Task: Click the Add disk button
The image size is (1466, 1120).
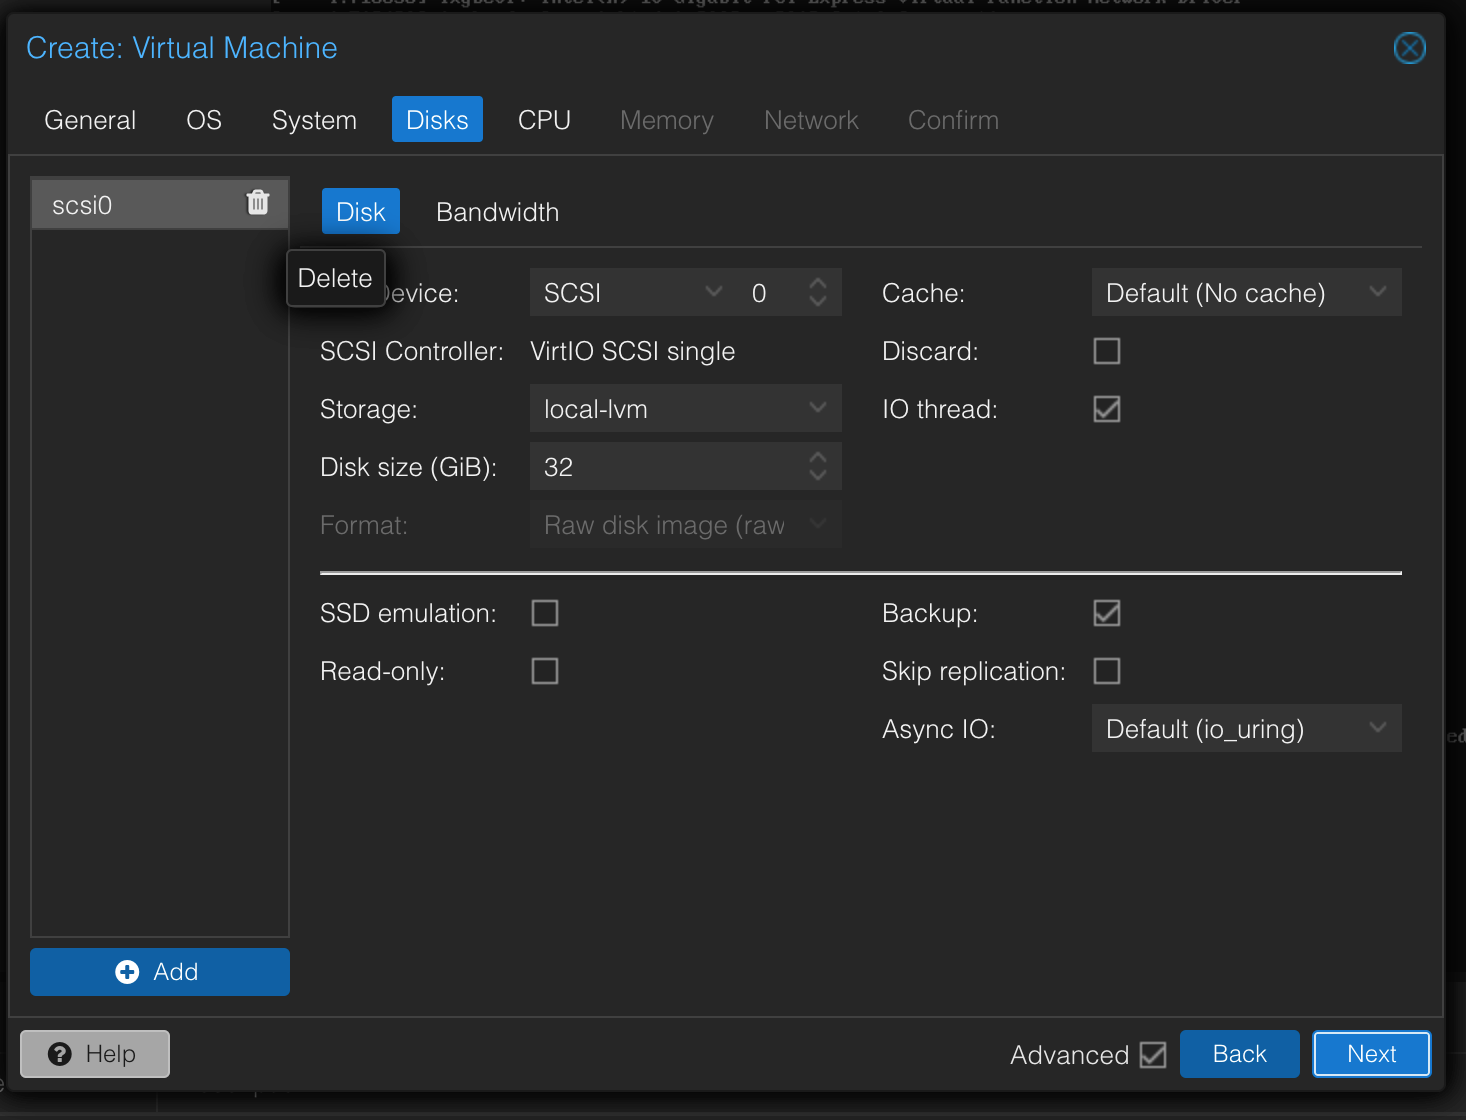Action: point(160,972)
